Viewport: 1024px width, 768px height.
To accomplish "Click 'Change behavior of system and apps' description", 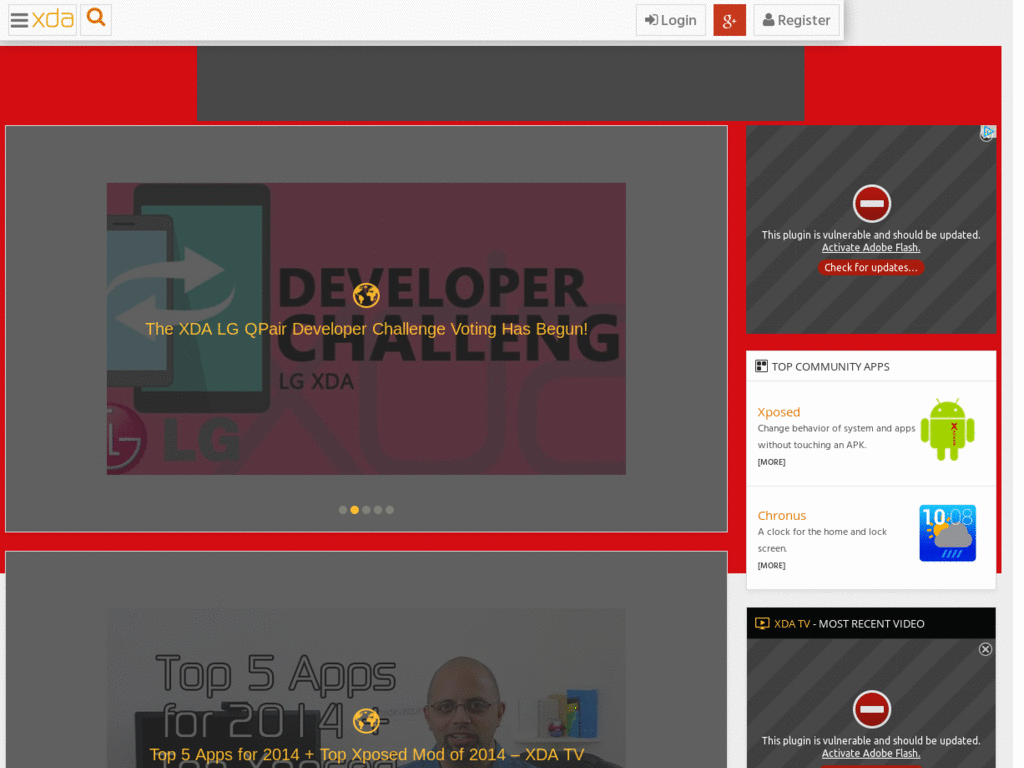I will [x=837, y=436].
